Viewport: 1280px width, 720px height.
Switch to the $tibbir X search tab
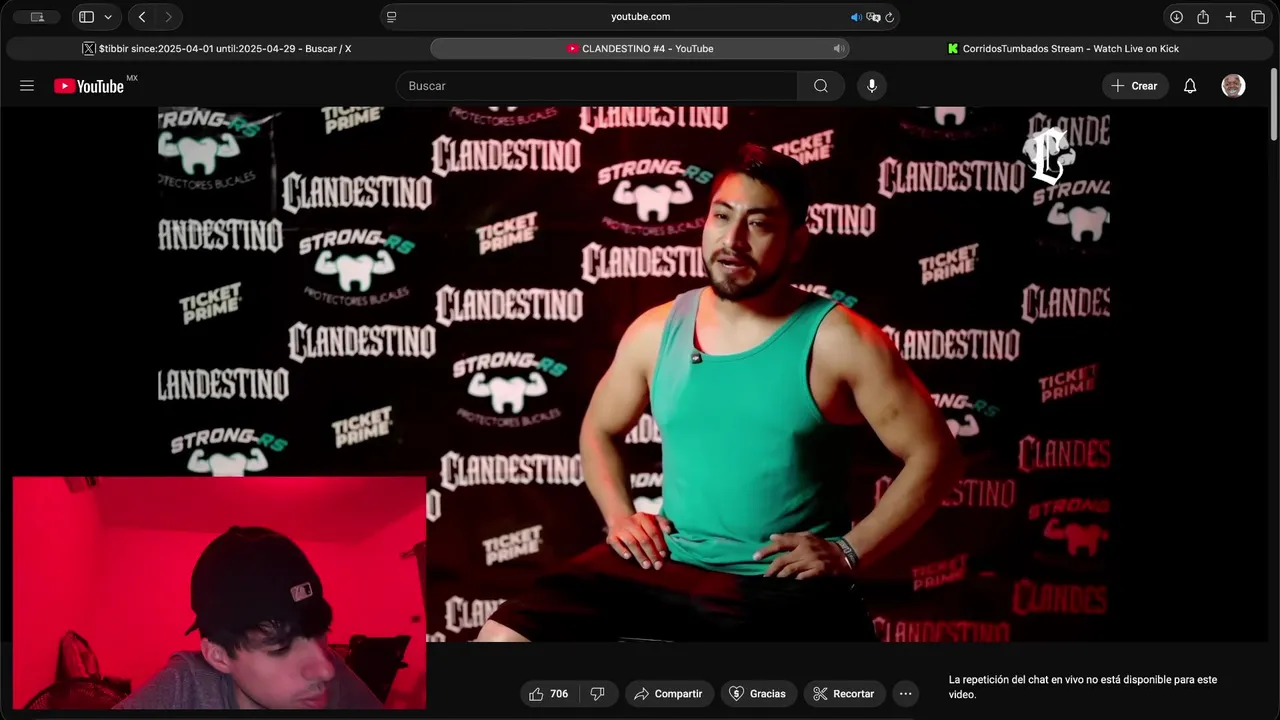tap(217, 48)
